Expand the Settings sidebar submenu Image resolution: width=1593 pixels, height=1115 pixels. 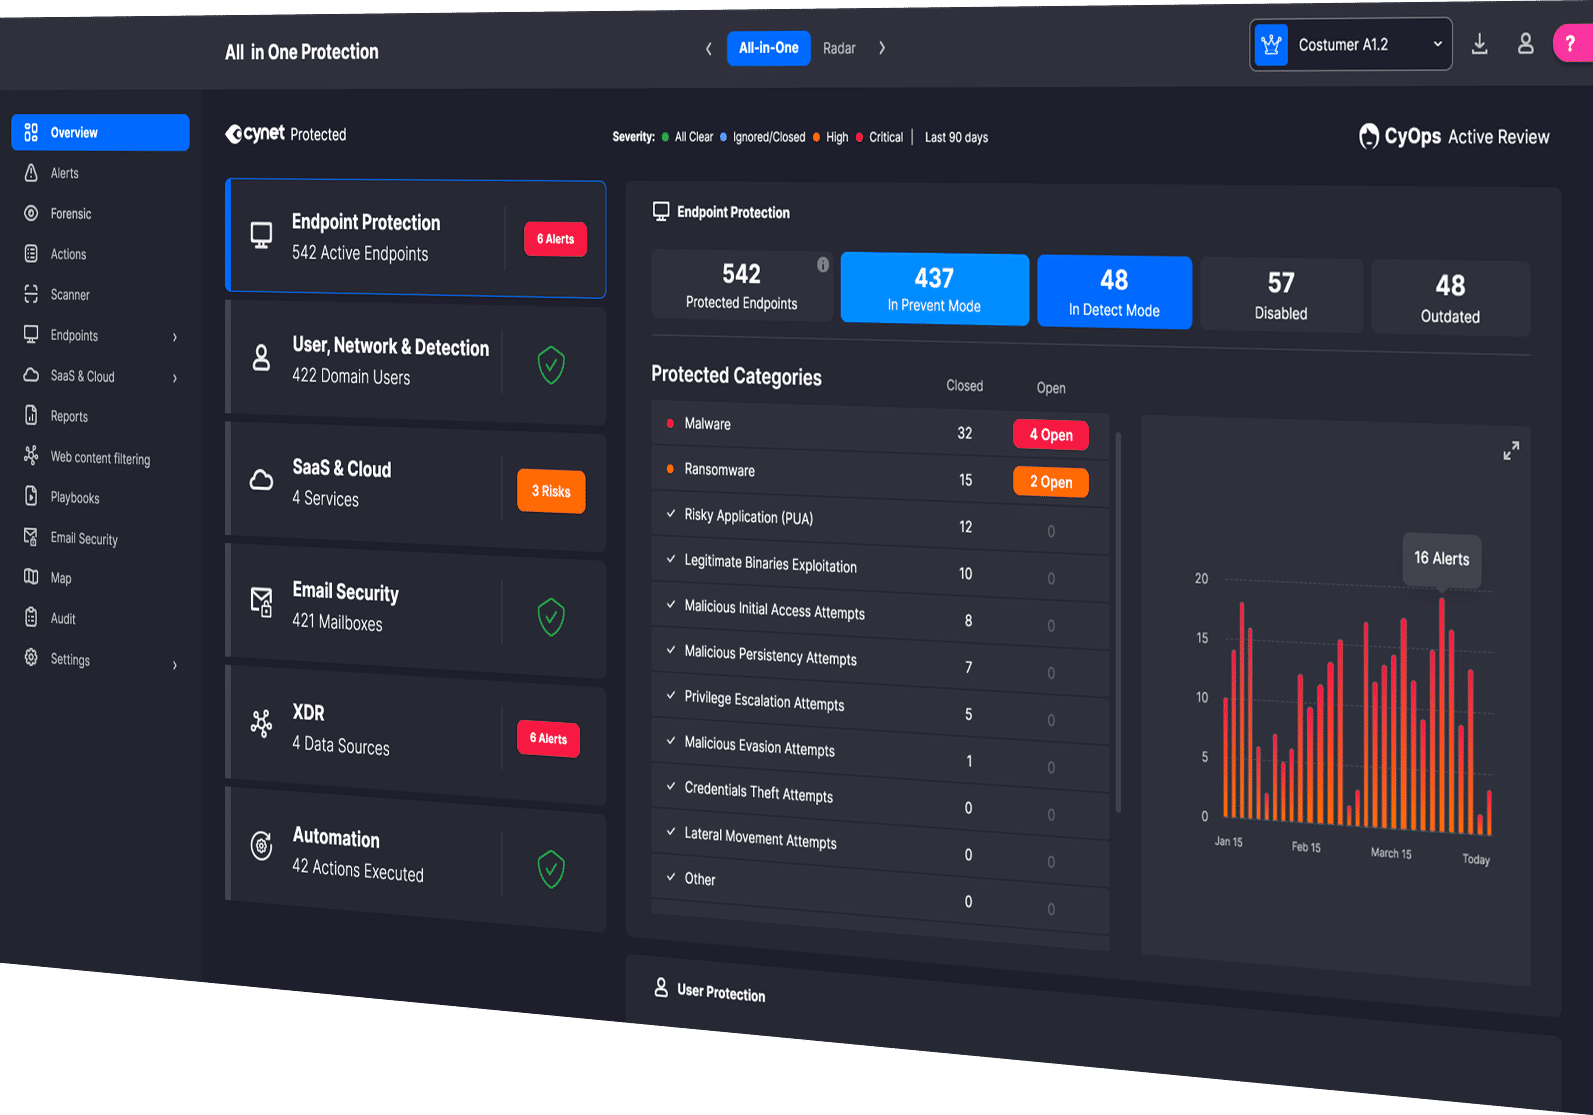pyautogui.click(x=175, y=665)
